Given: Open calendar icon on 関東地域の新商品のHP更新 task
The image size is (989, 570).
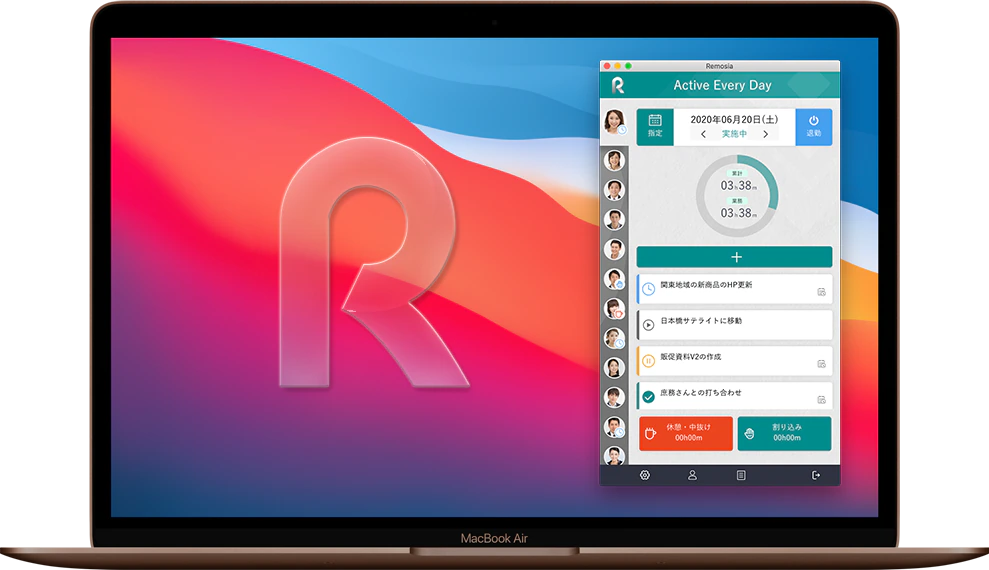Looking at the screenshot, I should pyautogui.click(x=821, y=292).
